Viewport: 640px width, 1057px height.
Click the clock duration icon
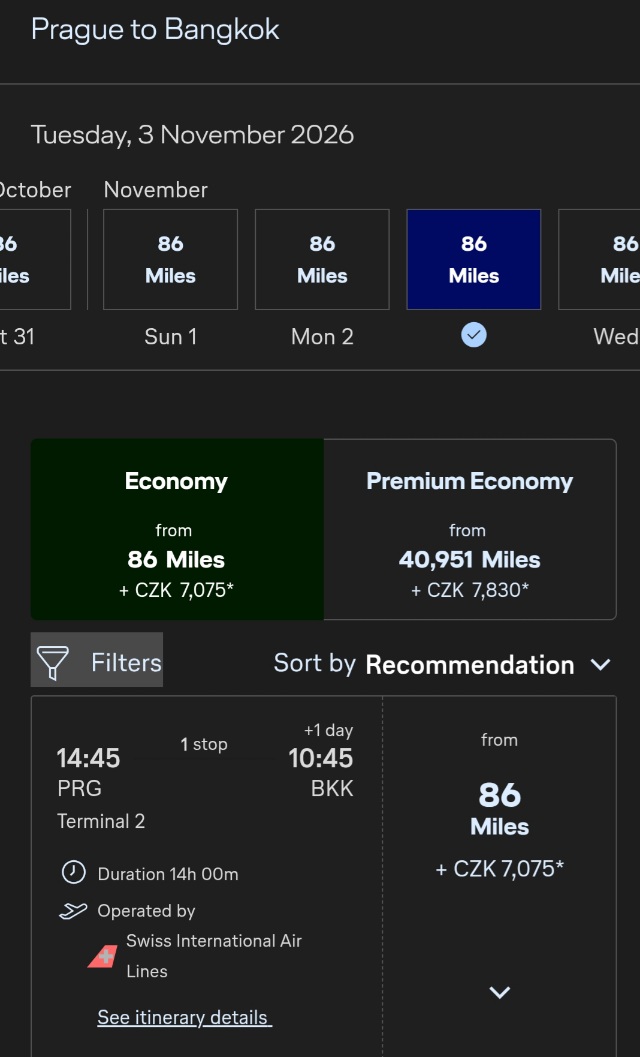click(x=74, y=872)
